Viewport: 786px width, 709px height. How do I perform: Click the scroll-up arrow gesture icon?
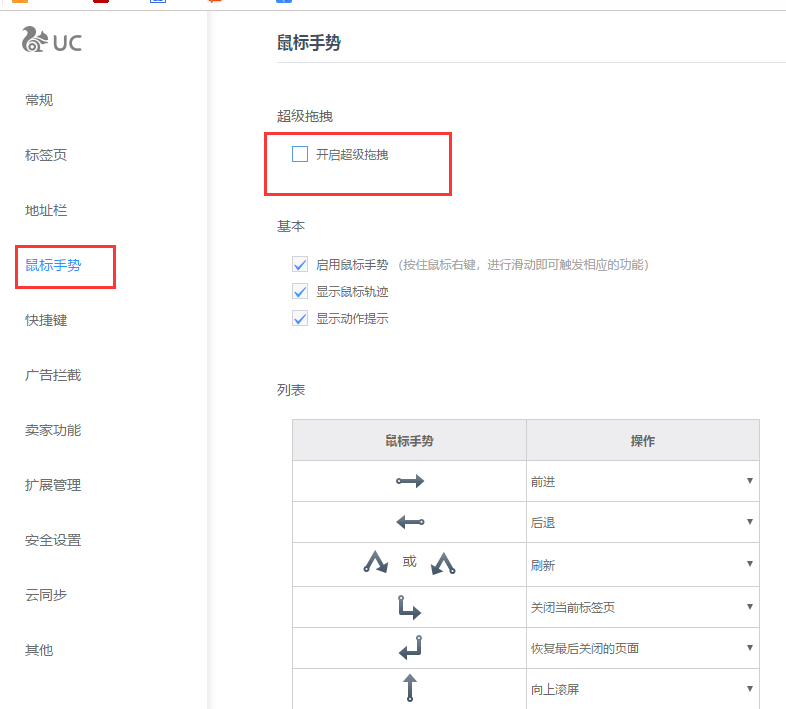pos(409,688)
